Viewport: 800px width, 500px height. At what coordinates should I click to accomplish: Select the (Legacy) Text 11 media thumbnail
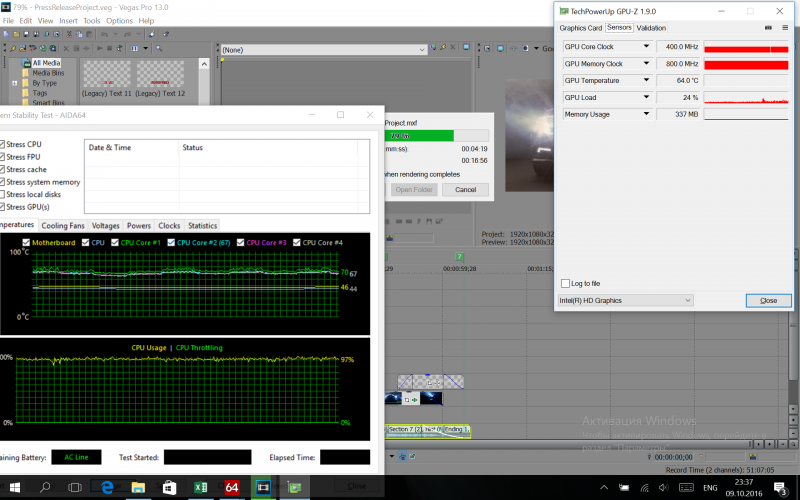tap(106, 74)
